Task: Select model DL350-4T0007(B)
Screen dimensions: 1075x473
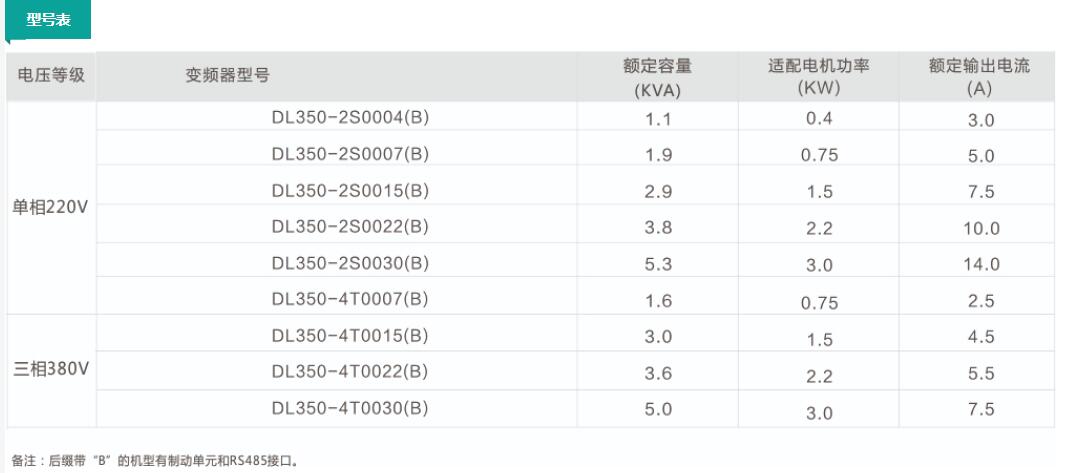Action: (350, 299)
